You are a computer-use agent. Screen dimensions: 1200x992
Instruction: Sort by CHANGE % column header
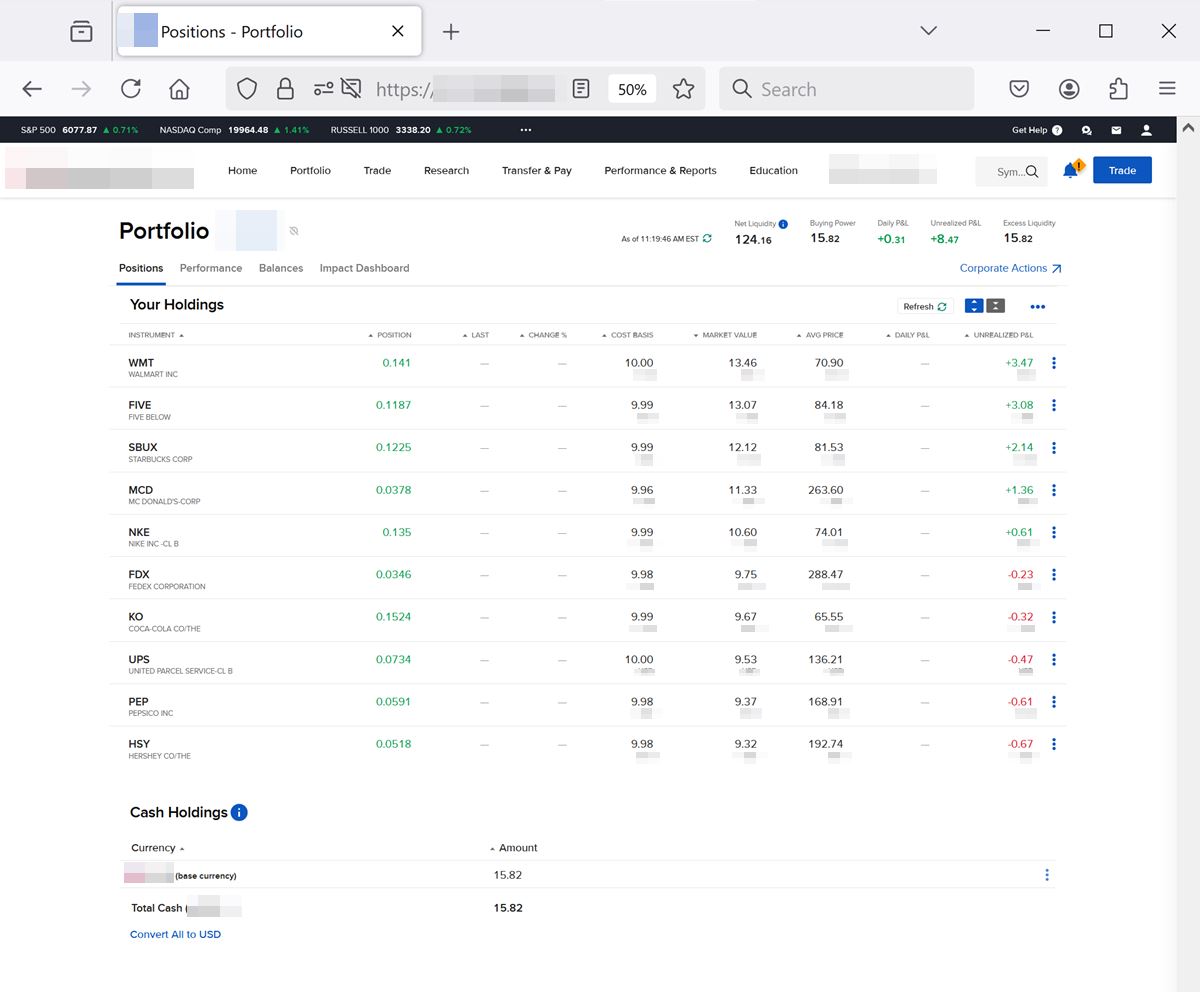pos(543,335)
